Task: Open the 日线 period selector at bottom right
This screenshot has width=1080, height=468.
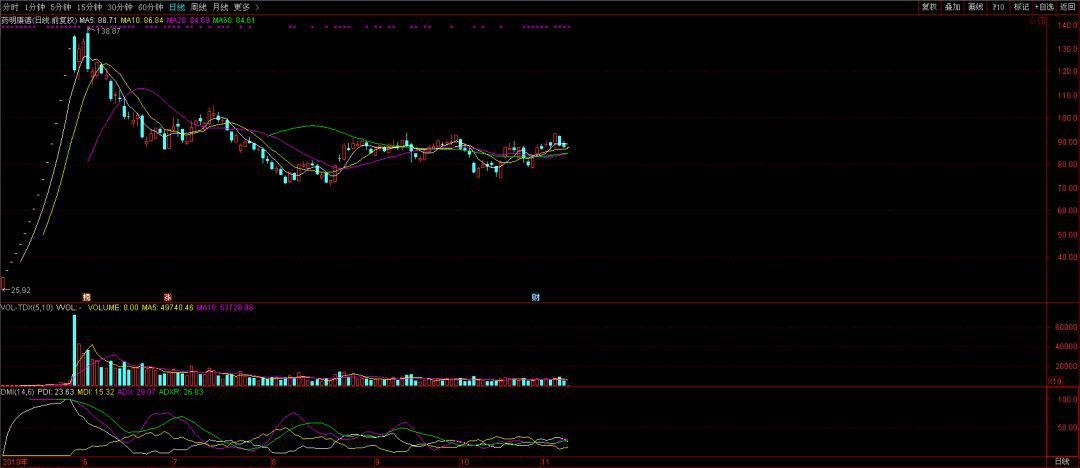Action: 1062,460
